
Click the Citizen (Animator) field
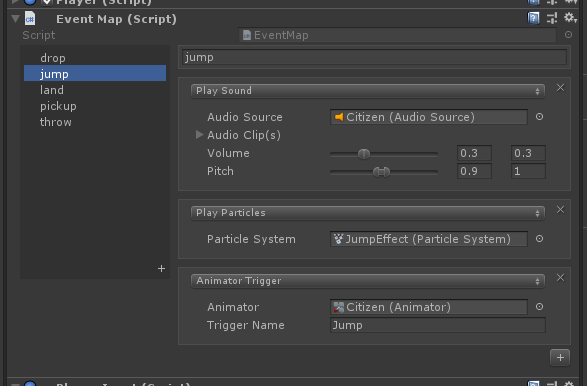coord(429,307)
